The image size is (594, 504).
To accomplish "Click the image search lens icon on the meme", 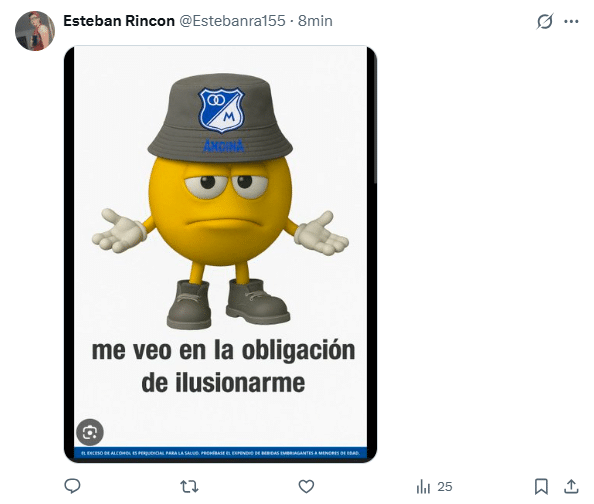I will point(90,432).
